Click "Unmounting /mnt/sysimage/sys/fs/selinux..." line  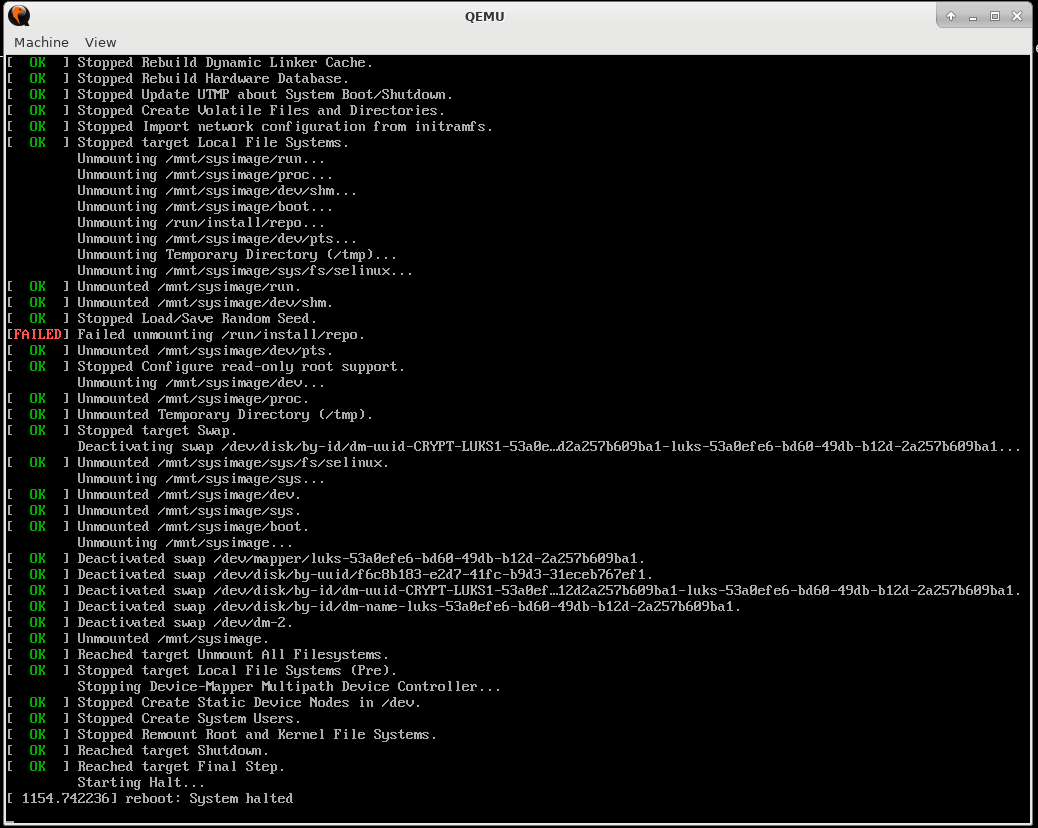pyautogui.click(x=244, y=271)
